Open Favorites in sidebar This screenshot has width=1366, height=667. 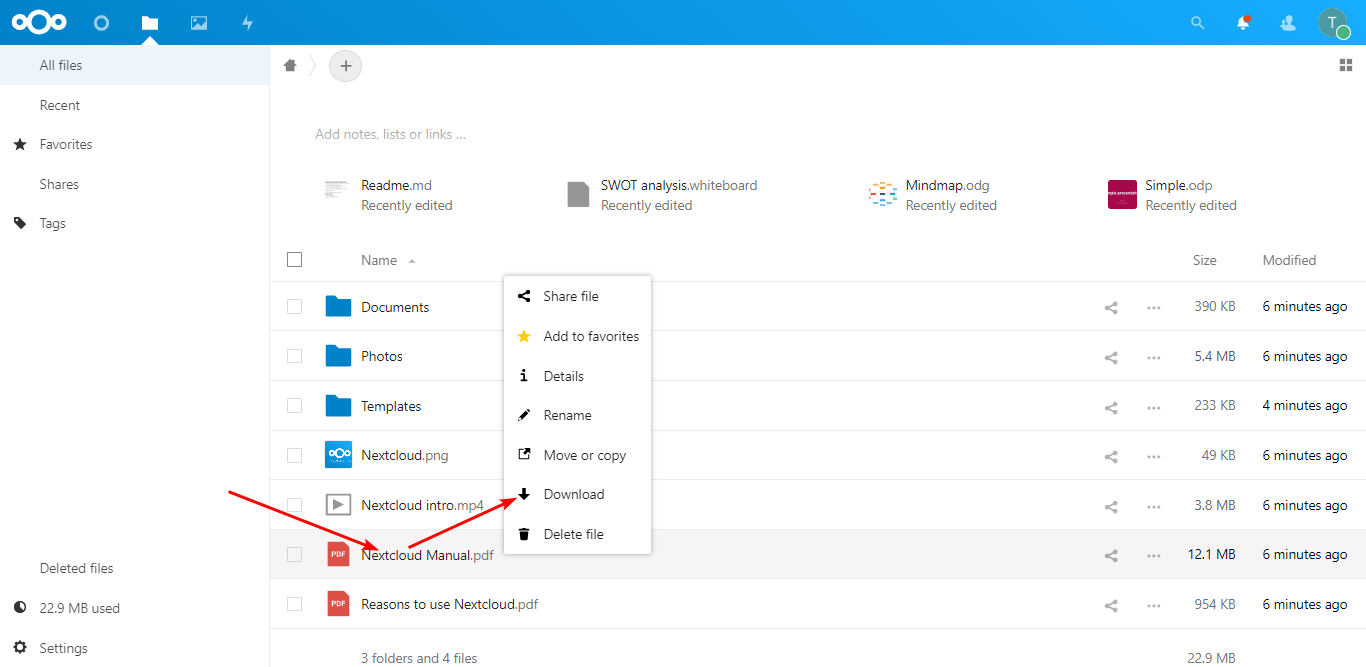click(x=134, y=144)
